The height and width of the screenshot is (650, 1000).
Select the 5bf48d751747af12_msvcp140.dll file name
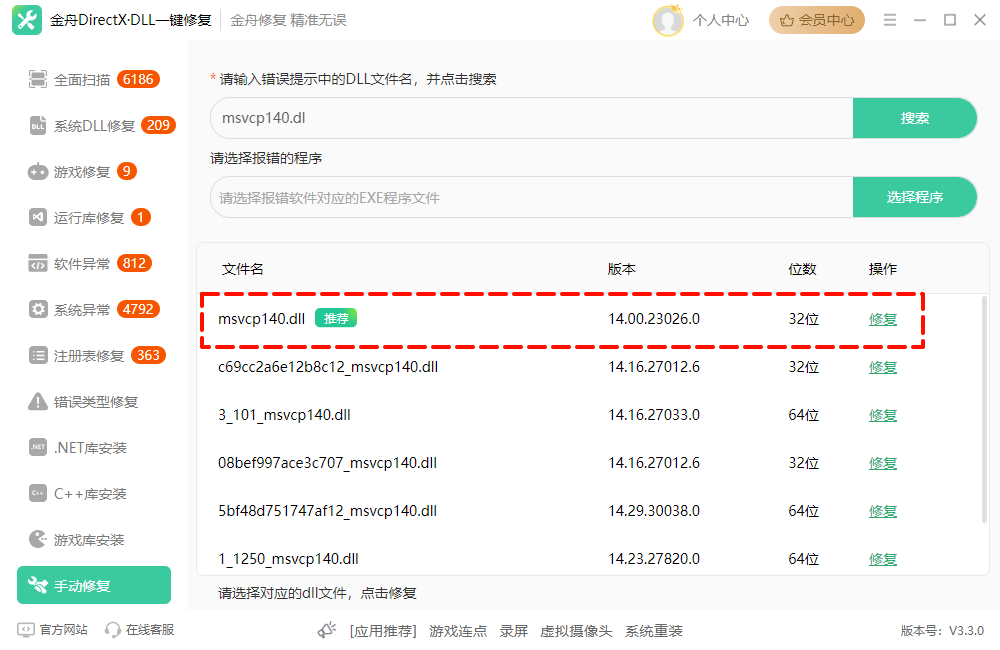pos(327,510)
